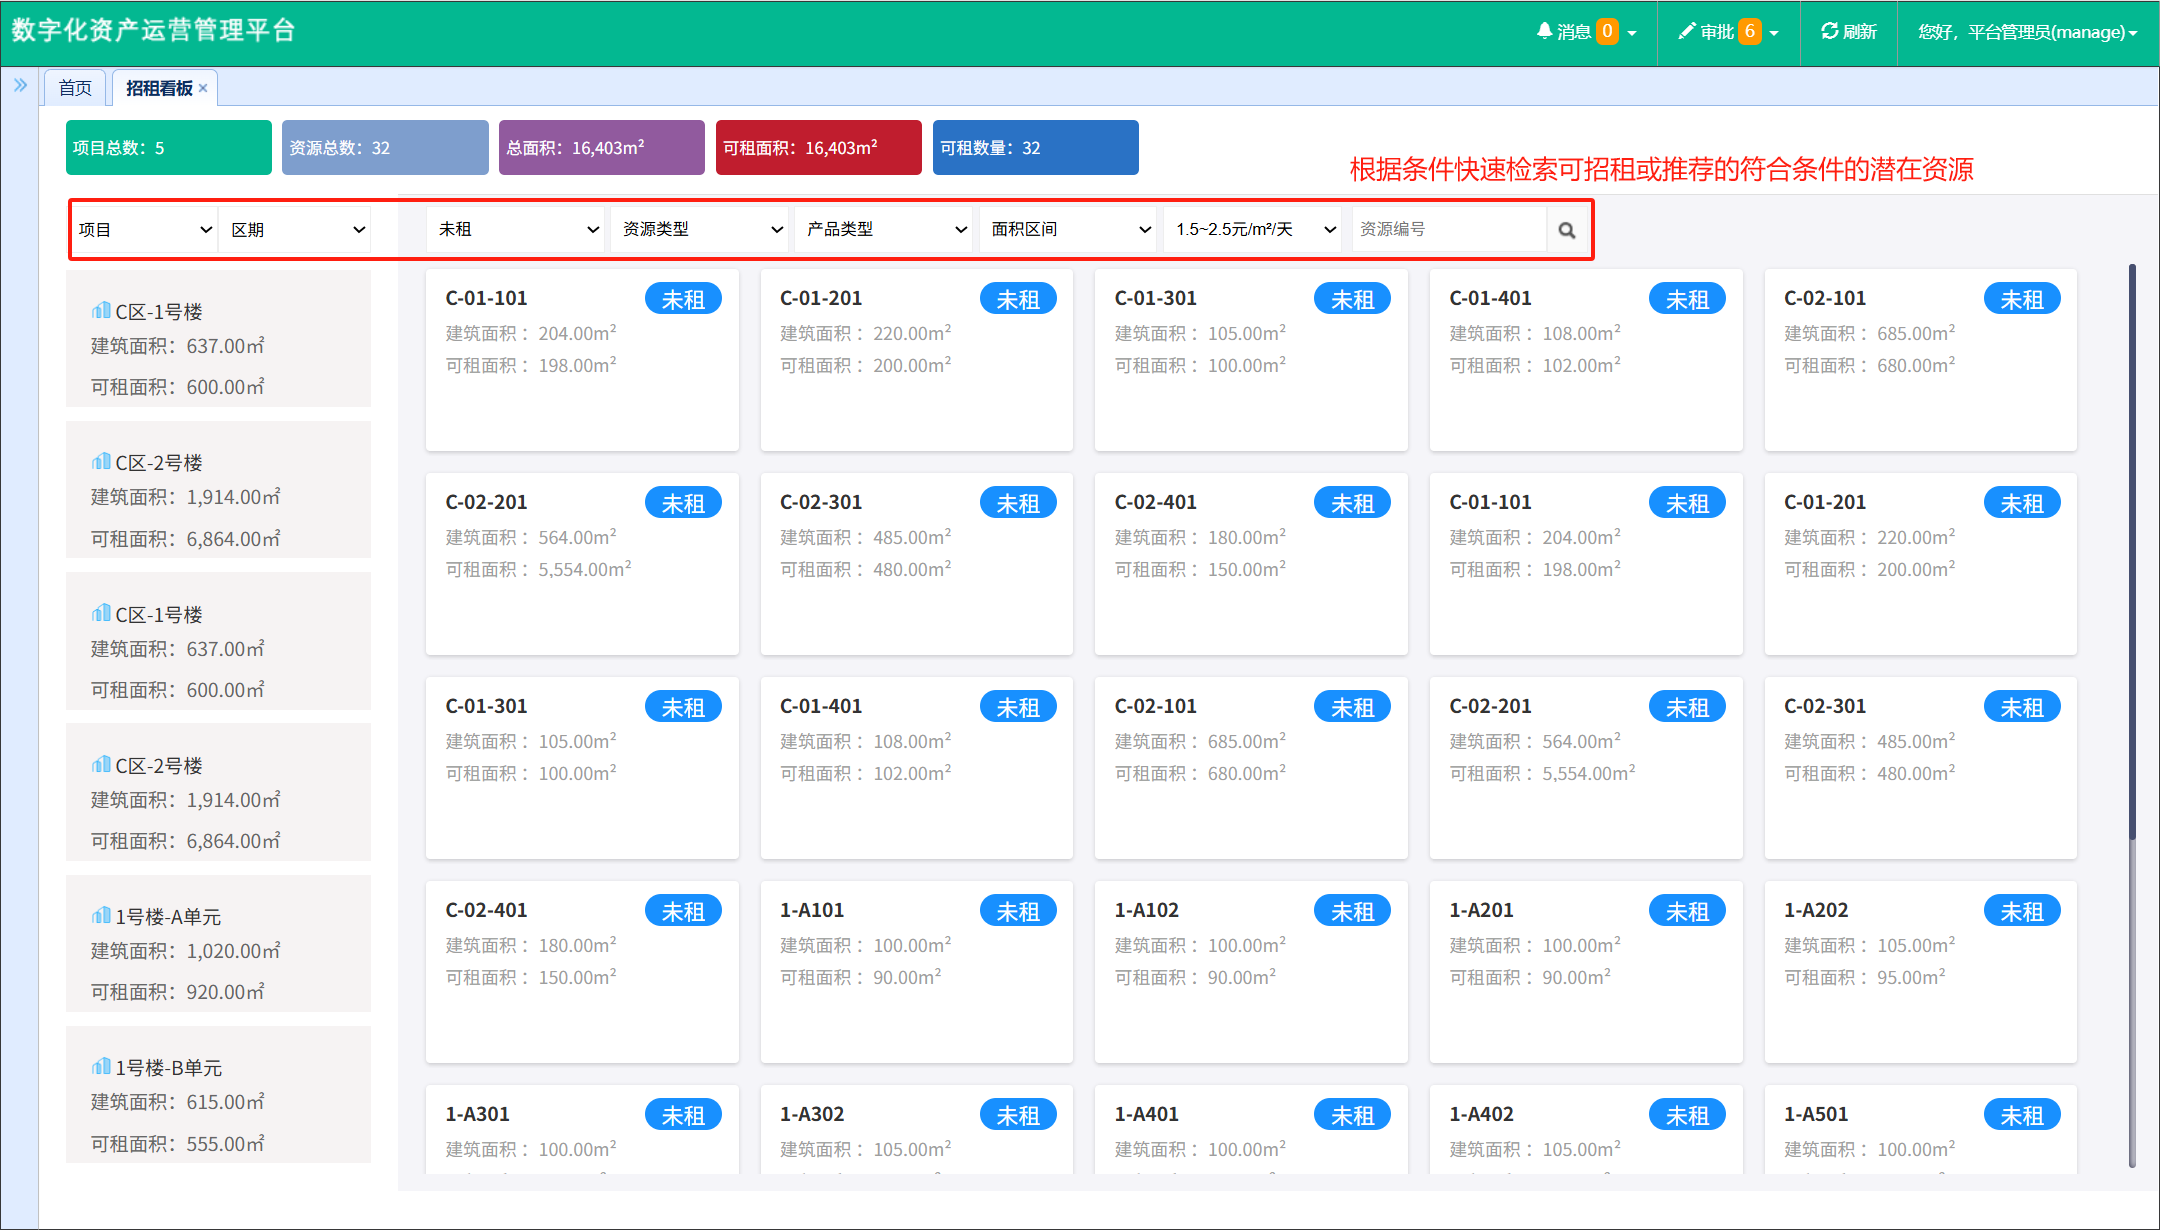The width and height of the screenshot is (2160, 1230).
Task: Click the 总面积 summary tile
Action: pyautogui.click(x=602, y=147)
